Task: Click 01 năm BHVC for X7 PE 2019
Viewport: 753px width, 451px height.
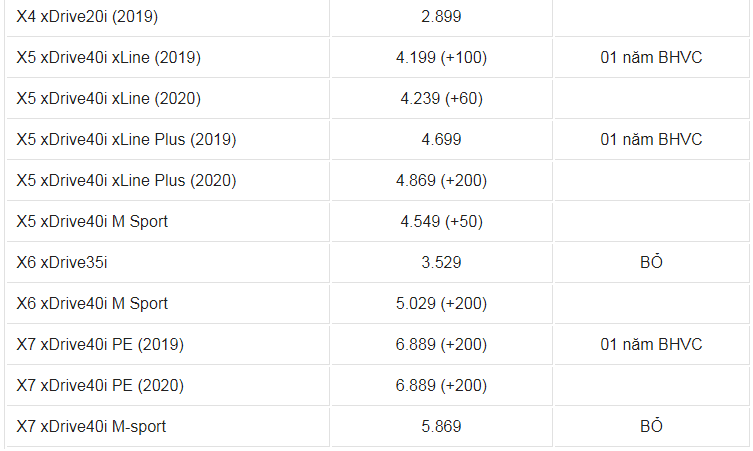Action: [x=651, y=344]
